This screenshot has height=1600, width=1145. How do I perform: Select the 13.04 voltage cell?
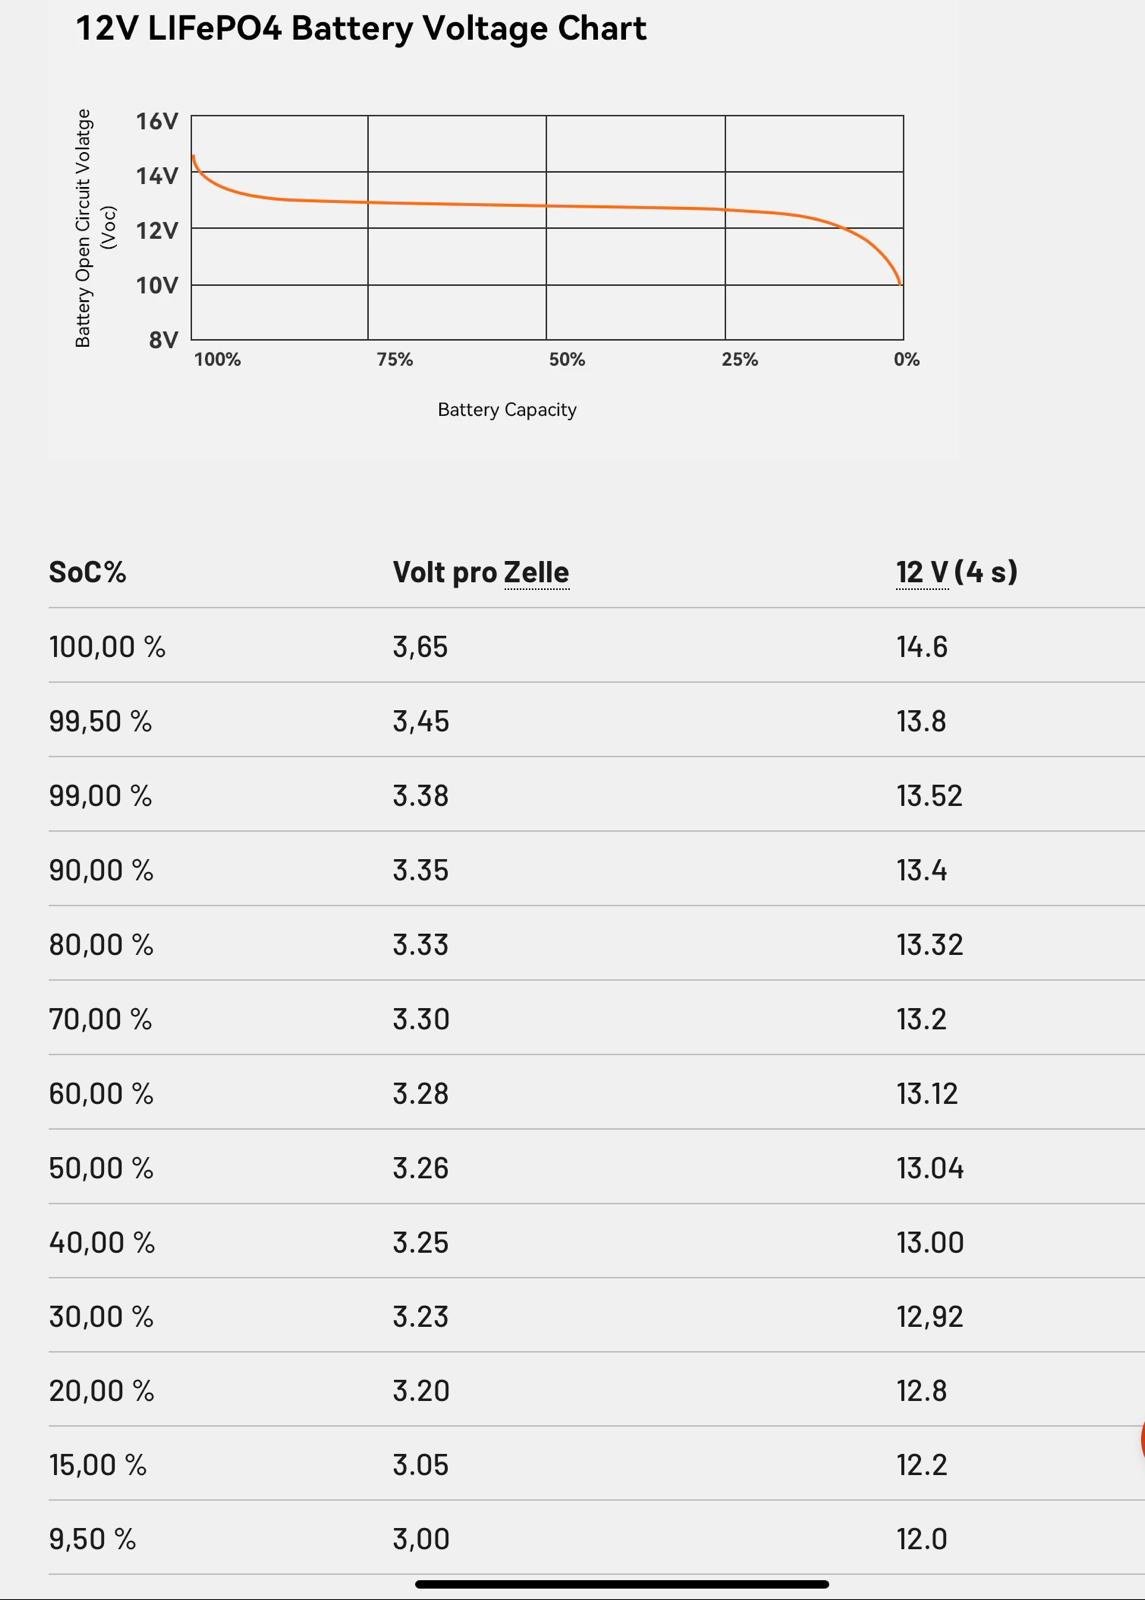(929, 1168)
